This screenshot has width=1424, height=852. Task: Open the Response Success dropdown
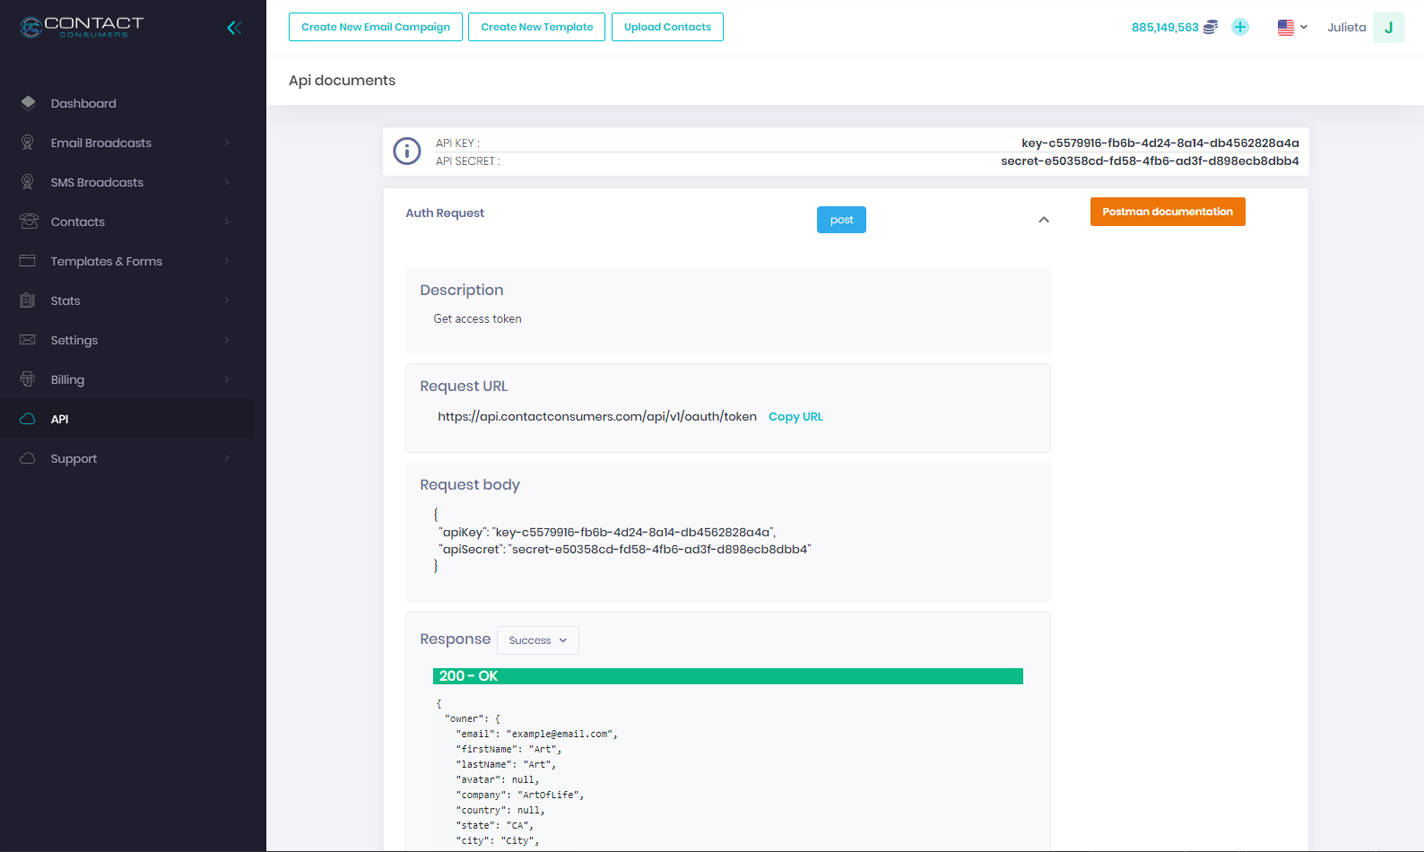[538, 640]
